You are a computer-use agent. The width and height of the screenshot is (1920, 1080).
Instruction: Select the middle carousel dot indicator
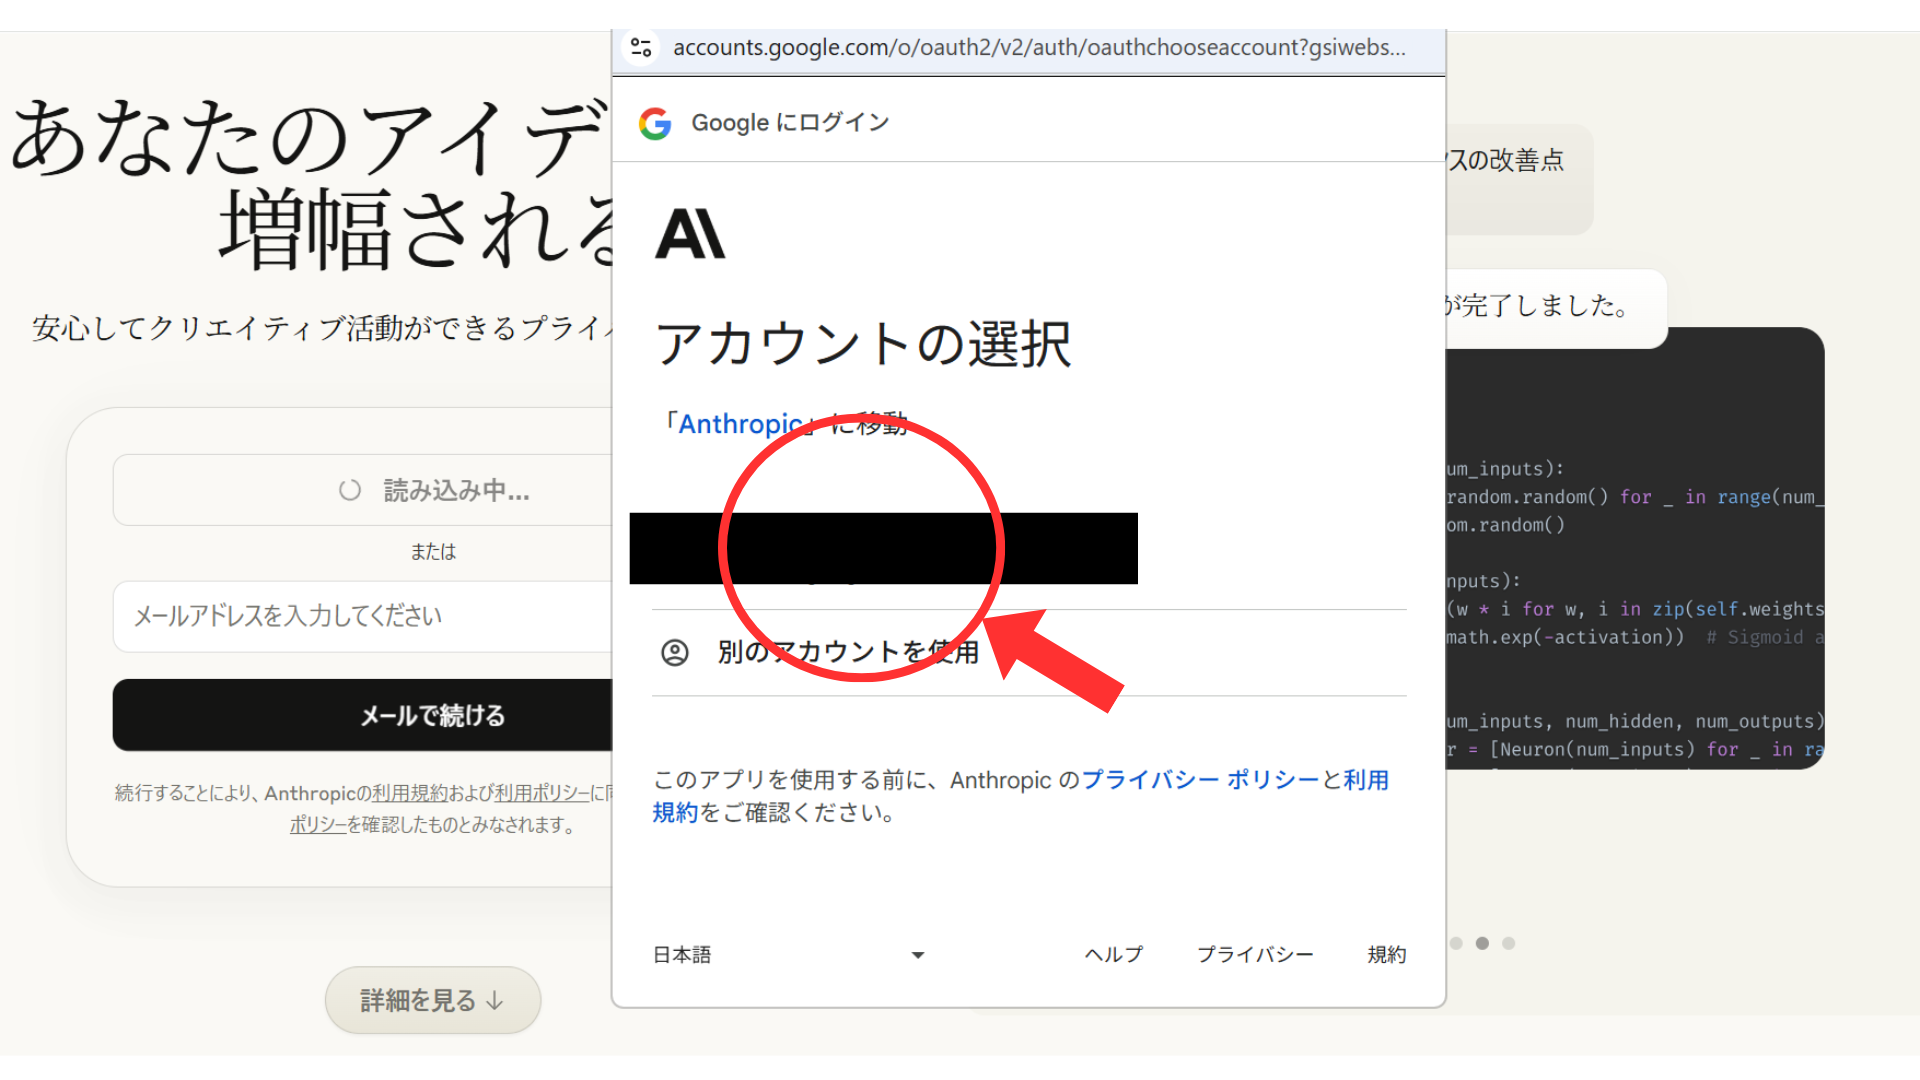pyautogui.click(x=1482, y=943)
